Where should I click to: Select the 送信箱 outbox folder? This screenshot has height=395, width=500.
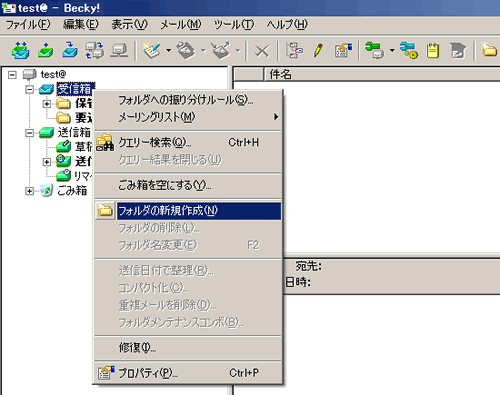(74, 133)
